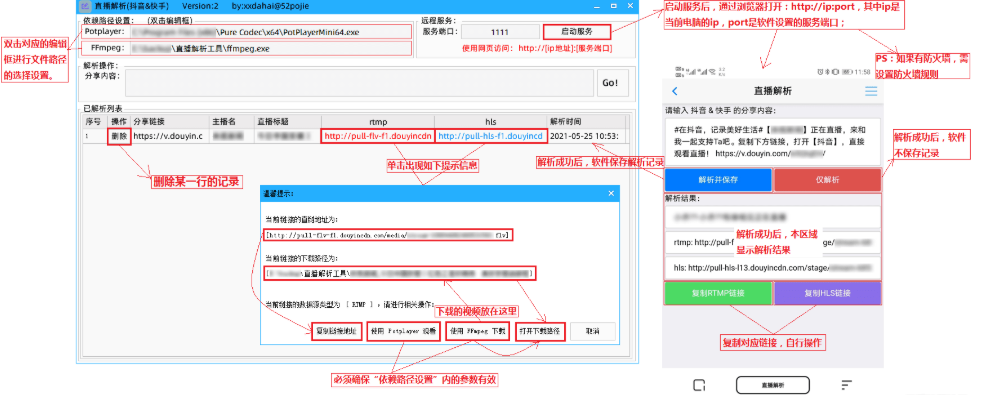Click the hls column header

[490, 121]
